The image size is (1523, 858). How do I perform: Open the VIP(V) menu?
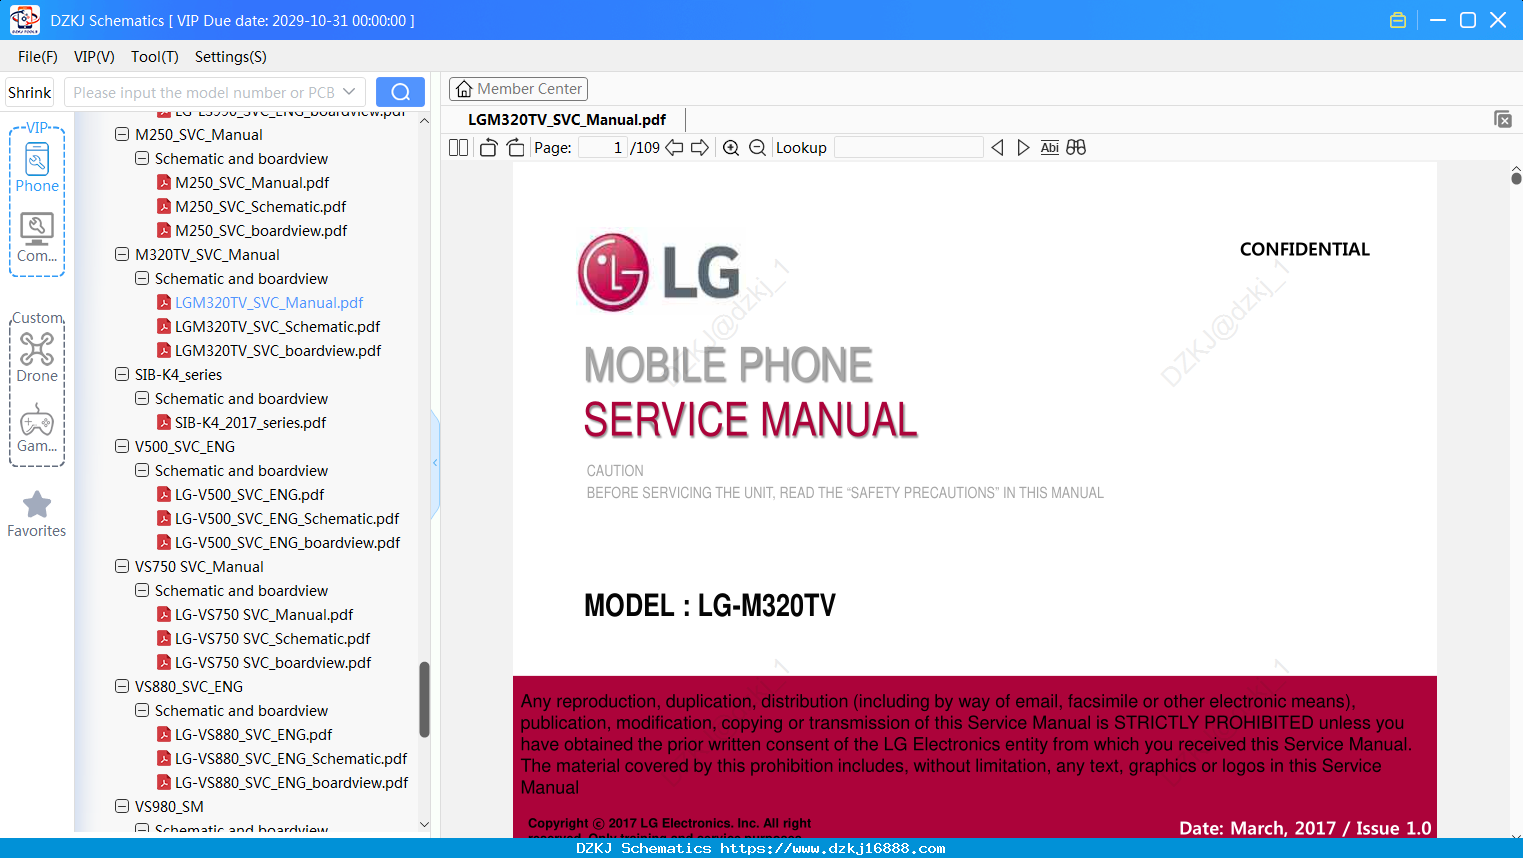[x=94, y=57]
